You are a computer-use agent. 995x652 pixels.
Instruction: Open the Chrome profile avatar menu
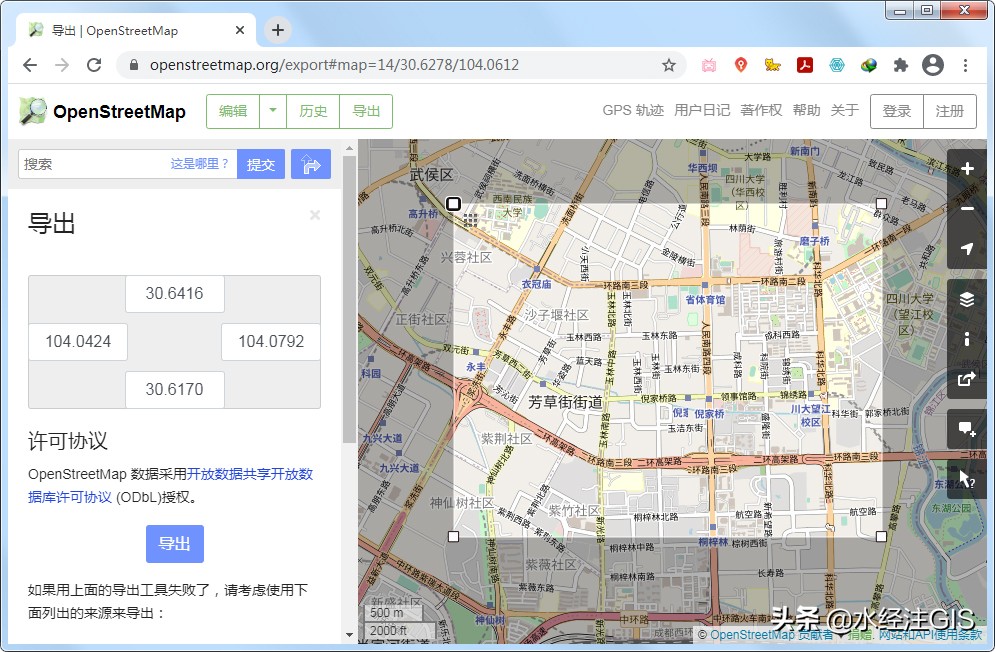[x=933, y=65]
